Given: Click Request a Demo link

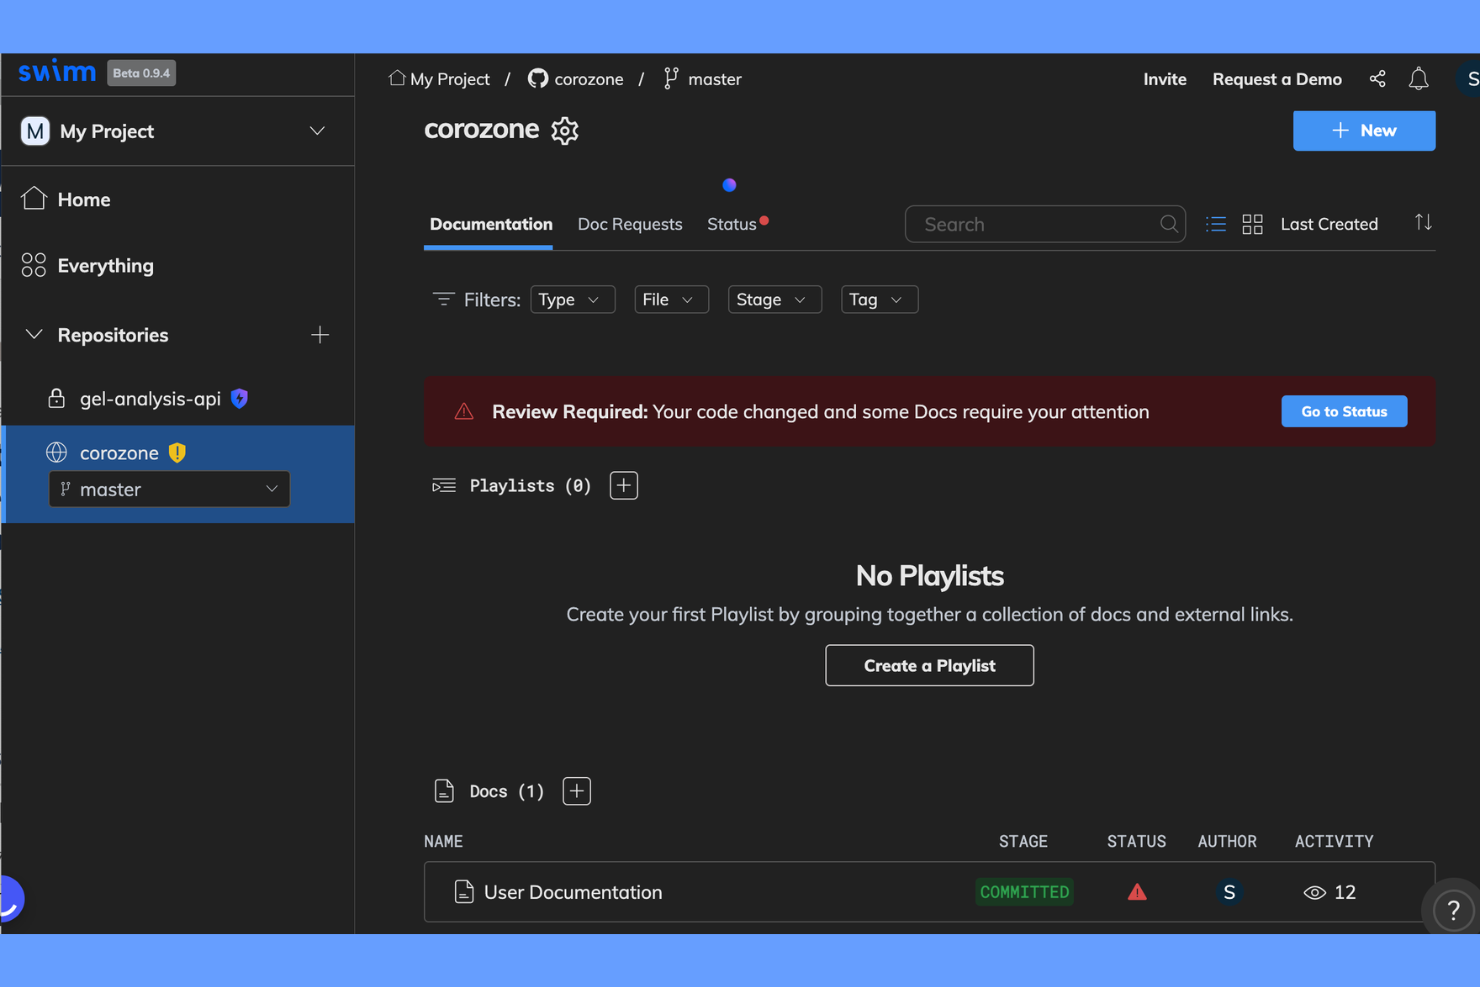Looking at the screenshot, I should pos(1277,79).
